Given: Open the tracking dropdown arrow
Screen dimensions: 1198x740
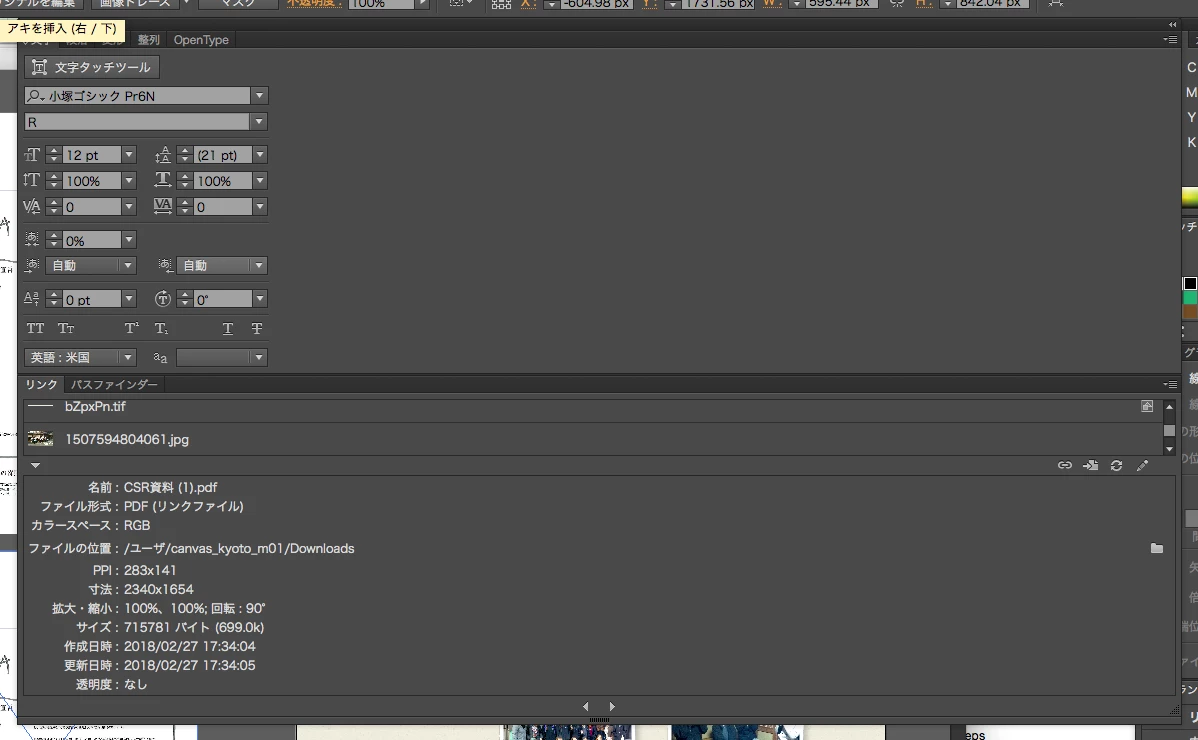Looking at the screenshot, I should [x=260, y=207].
